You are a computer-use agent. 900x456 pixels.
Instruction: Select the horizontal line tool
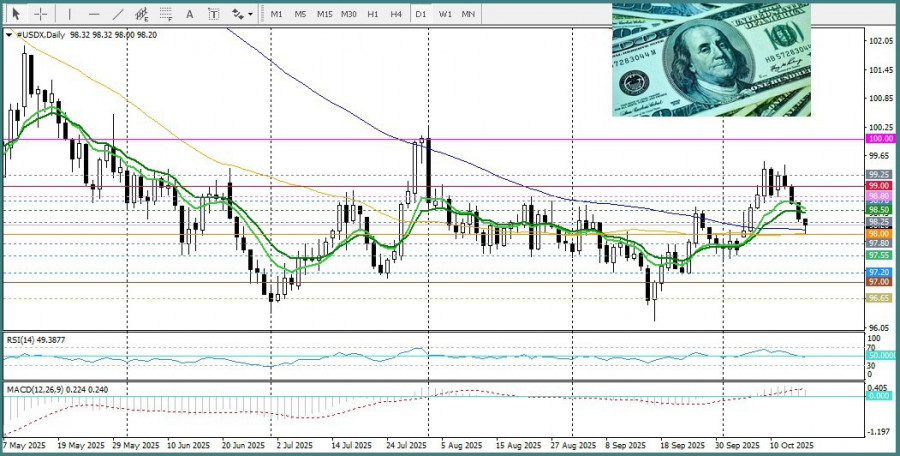click(x=94, y=14)
